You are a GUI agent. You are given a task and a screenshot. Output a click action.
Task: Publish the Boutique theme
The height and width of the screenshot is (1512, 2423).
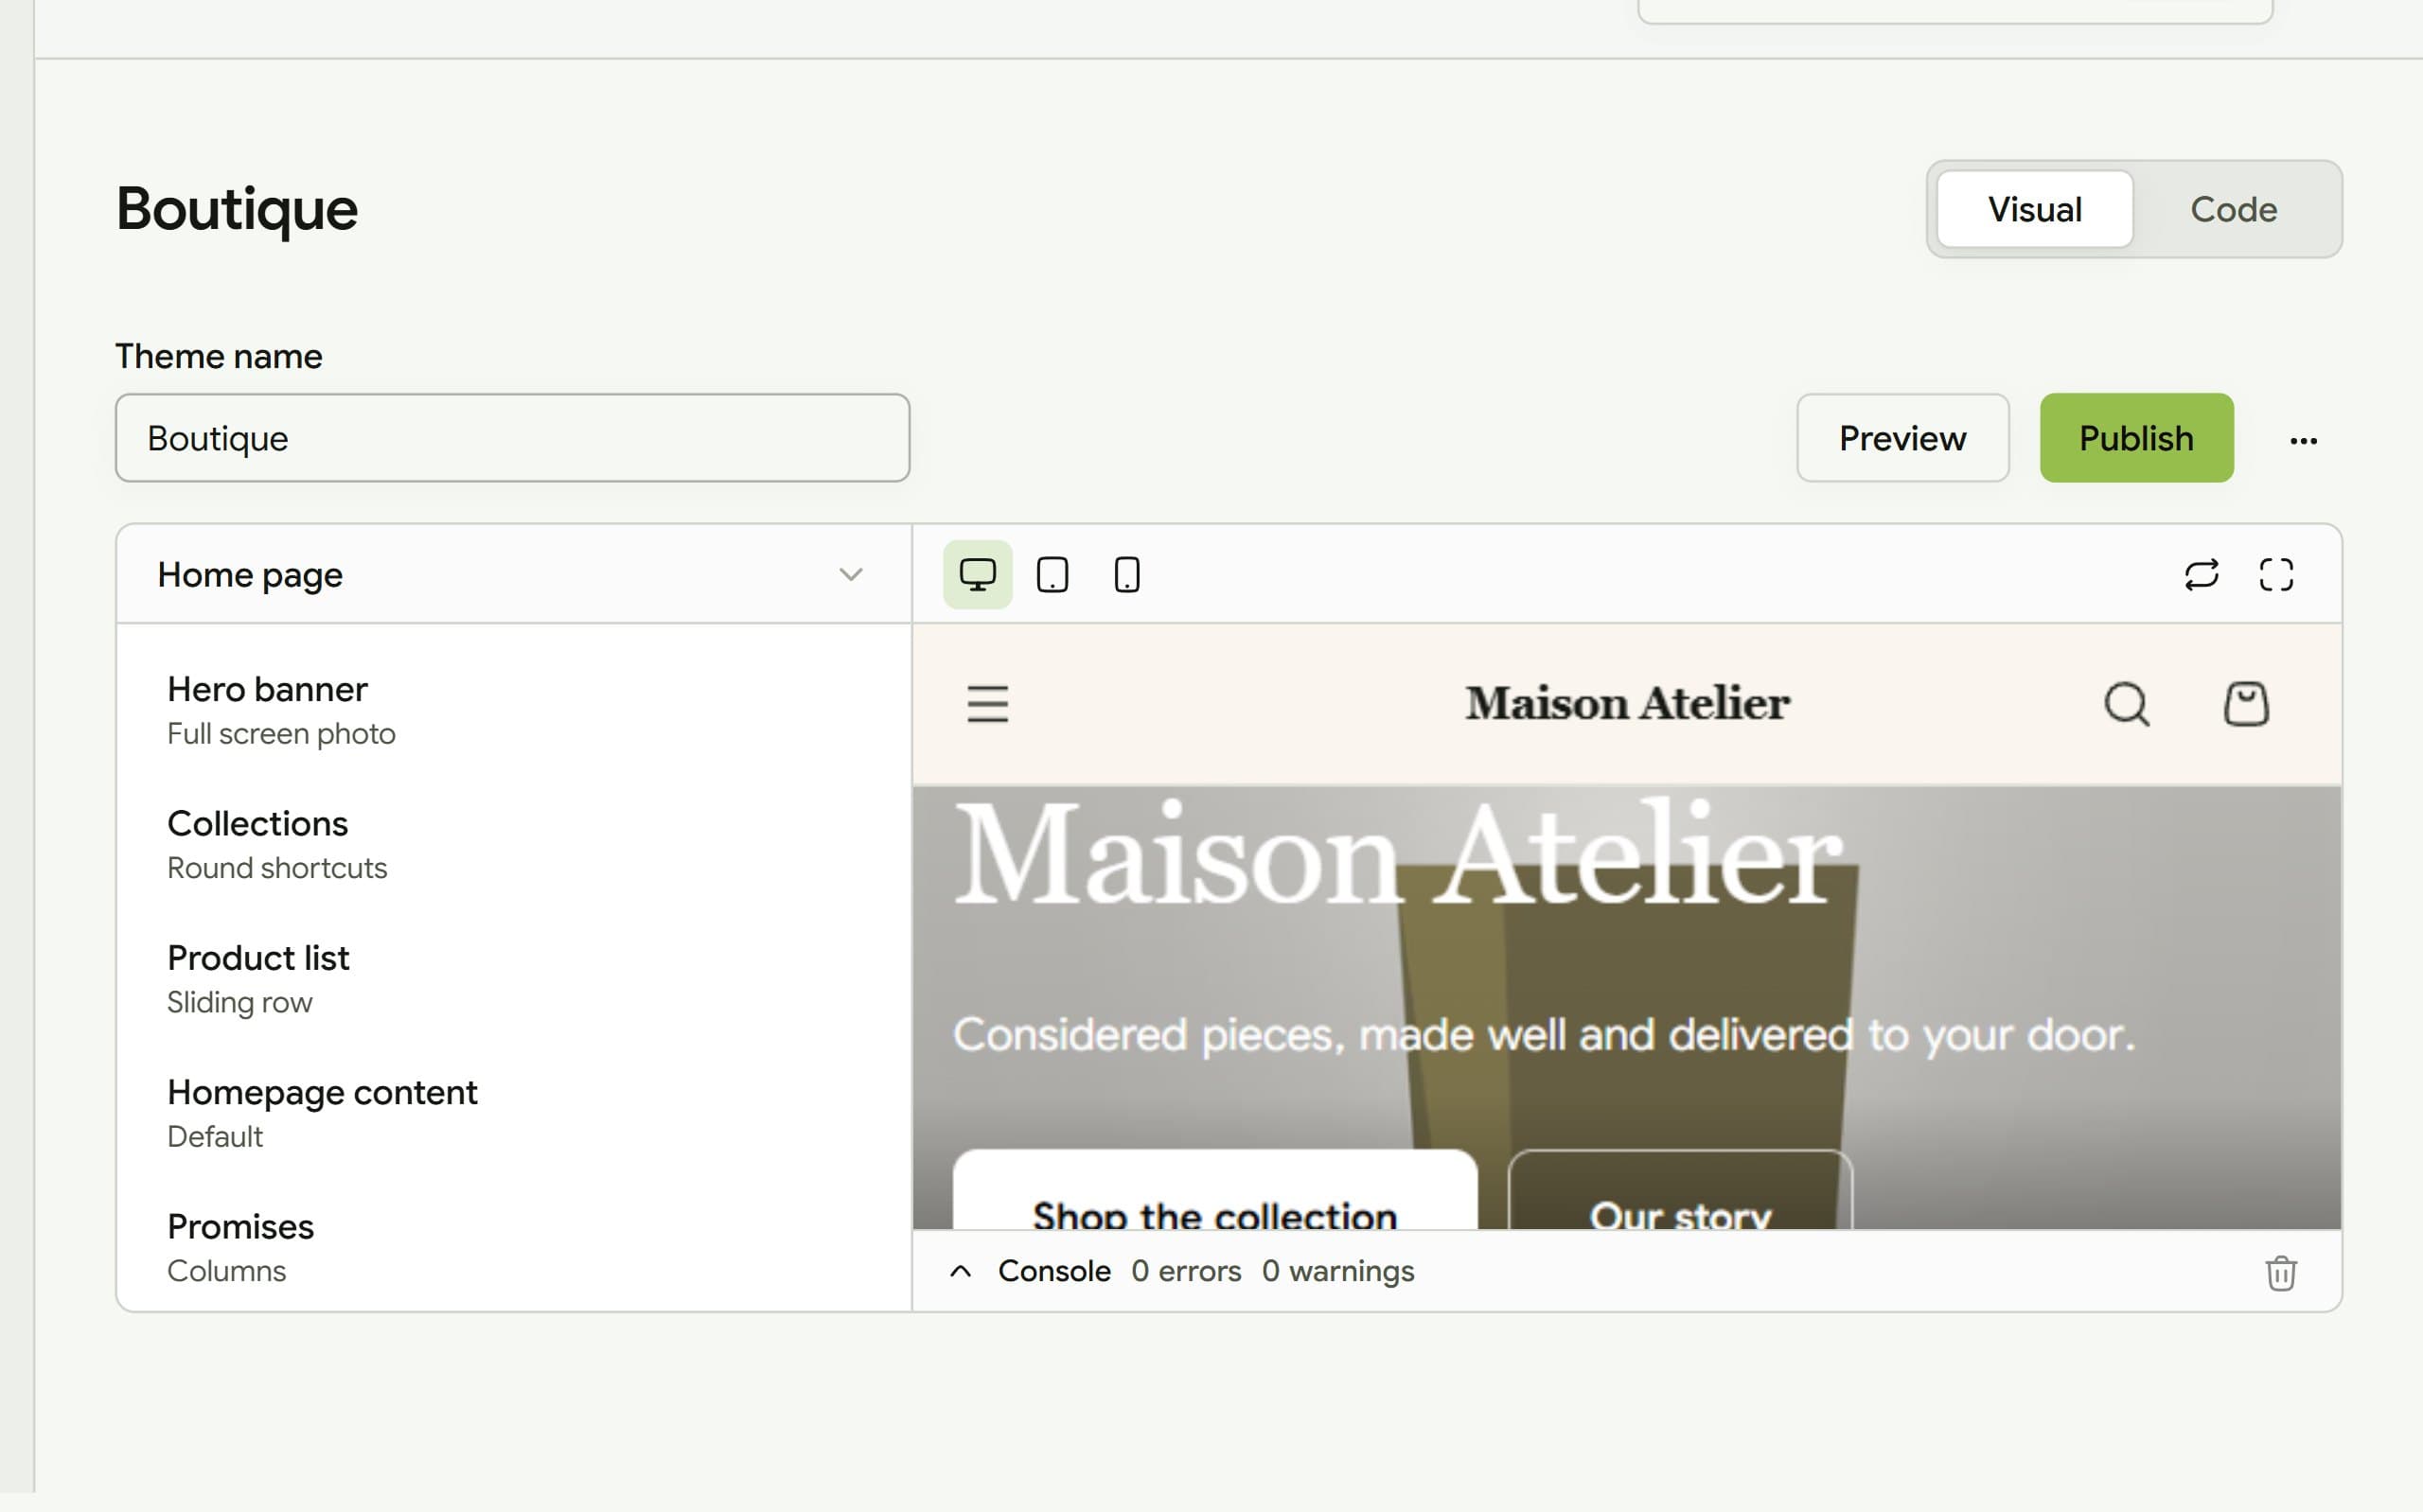[2136, 439]
